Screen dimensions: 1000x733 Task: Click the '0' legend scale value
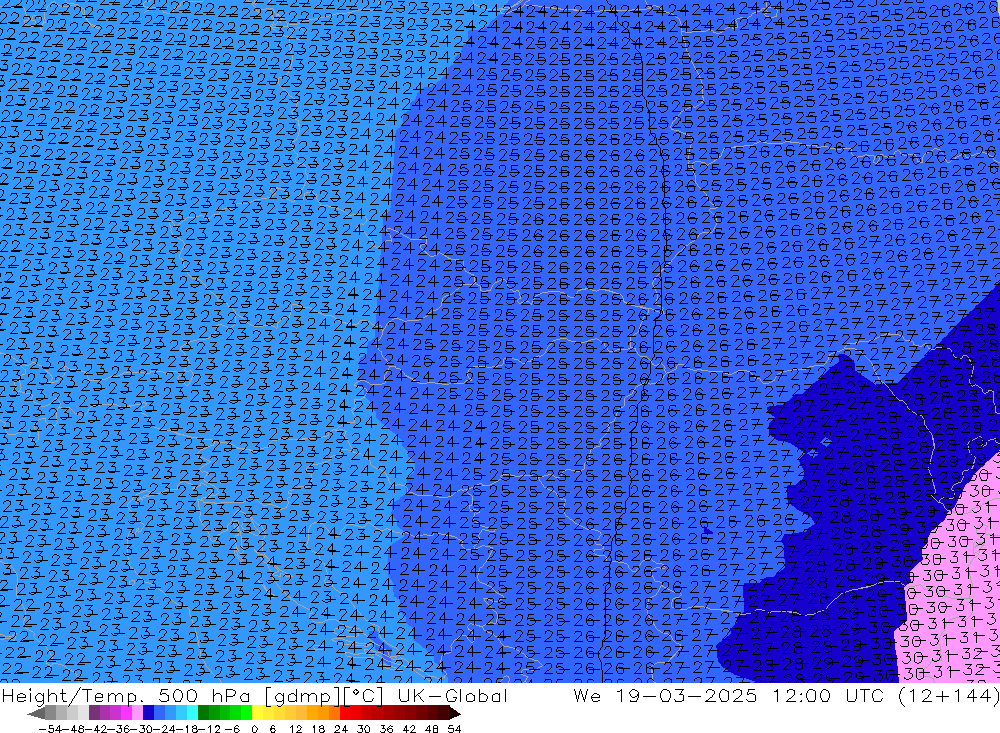tap(254, 729)
